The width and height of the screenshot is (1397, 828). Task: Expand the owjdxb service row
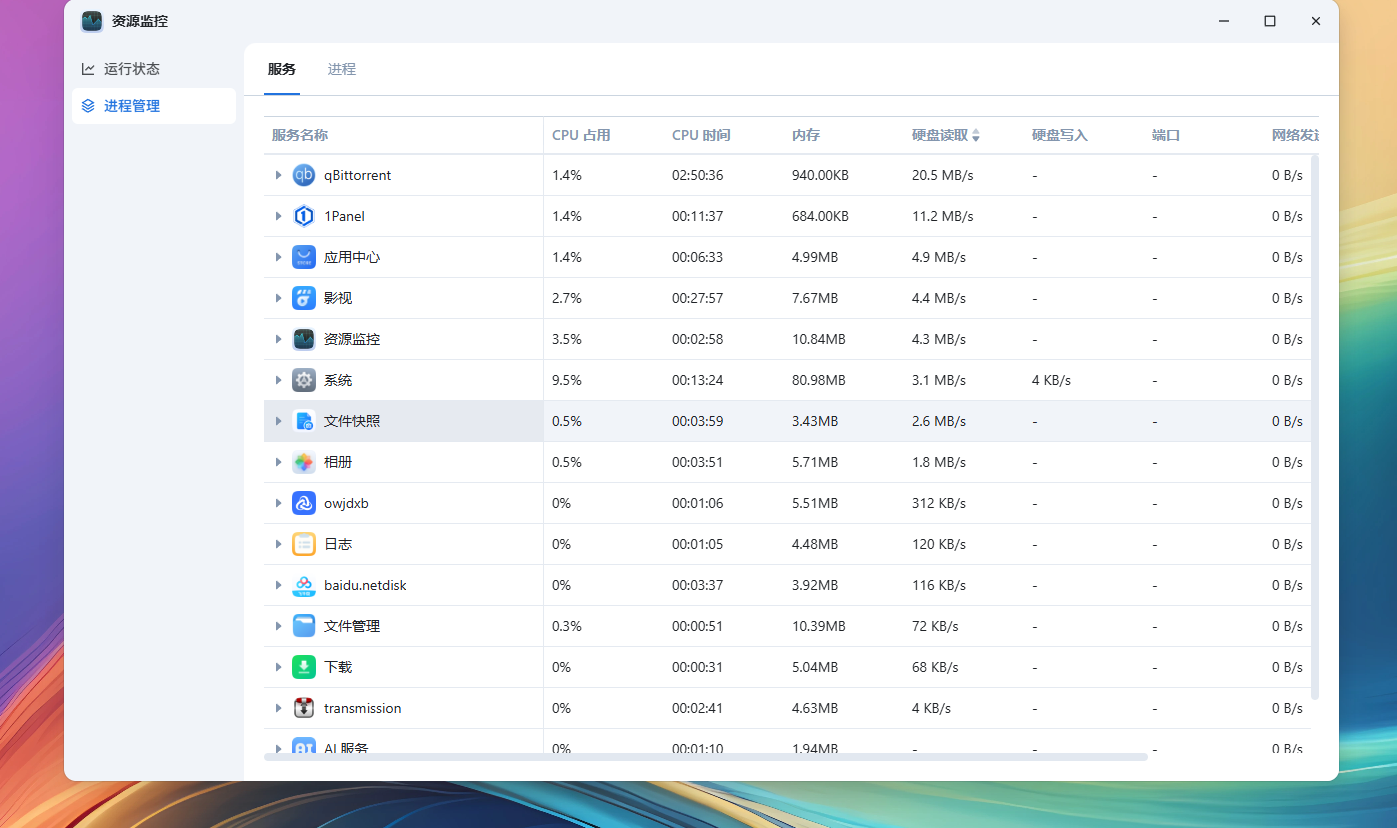pyautogui.click(x=278, y=503)
